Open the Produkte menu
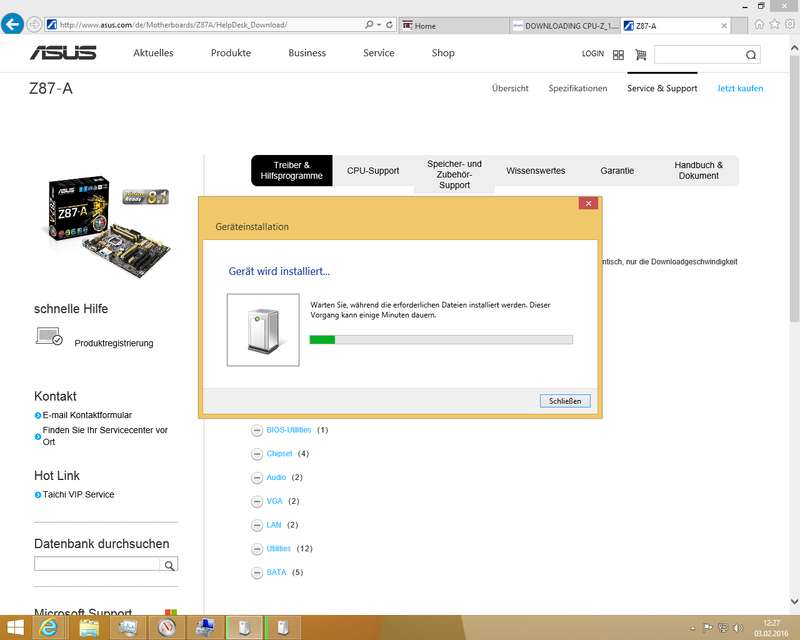Screen dimensions: 800x640 tap(231, 53)
